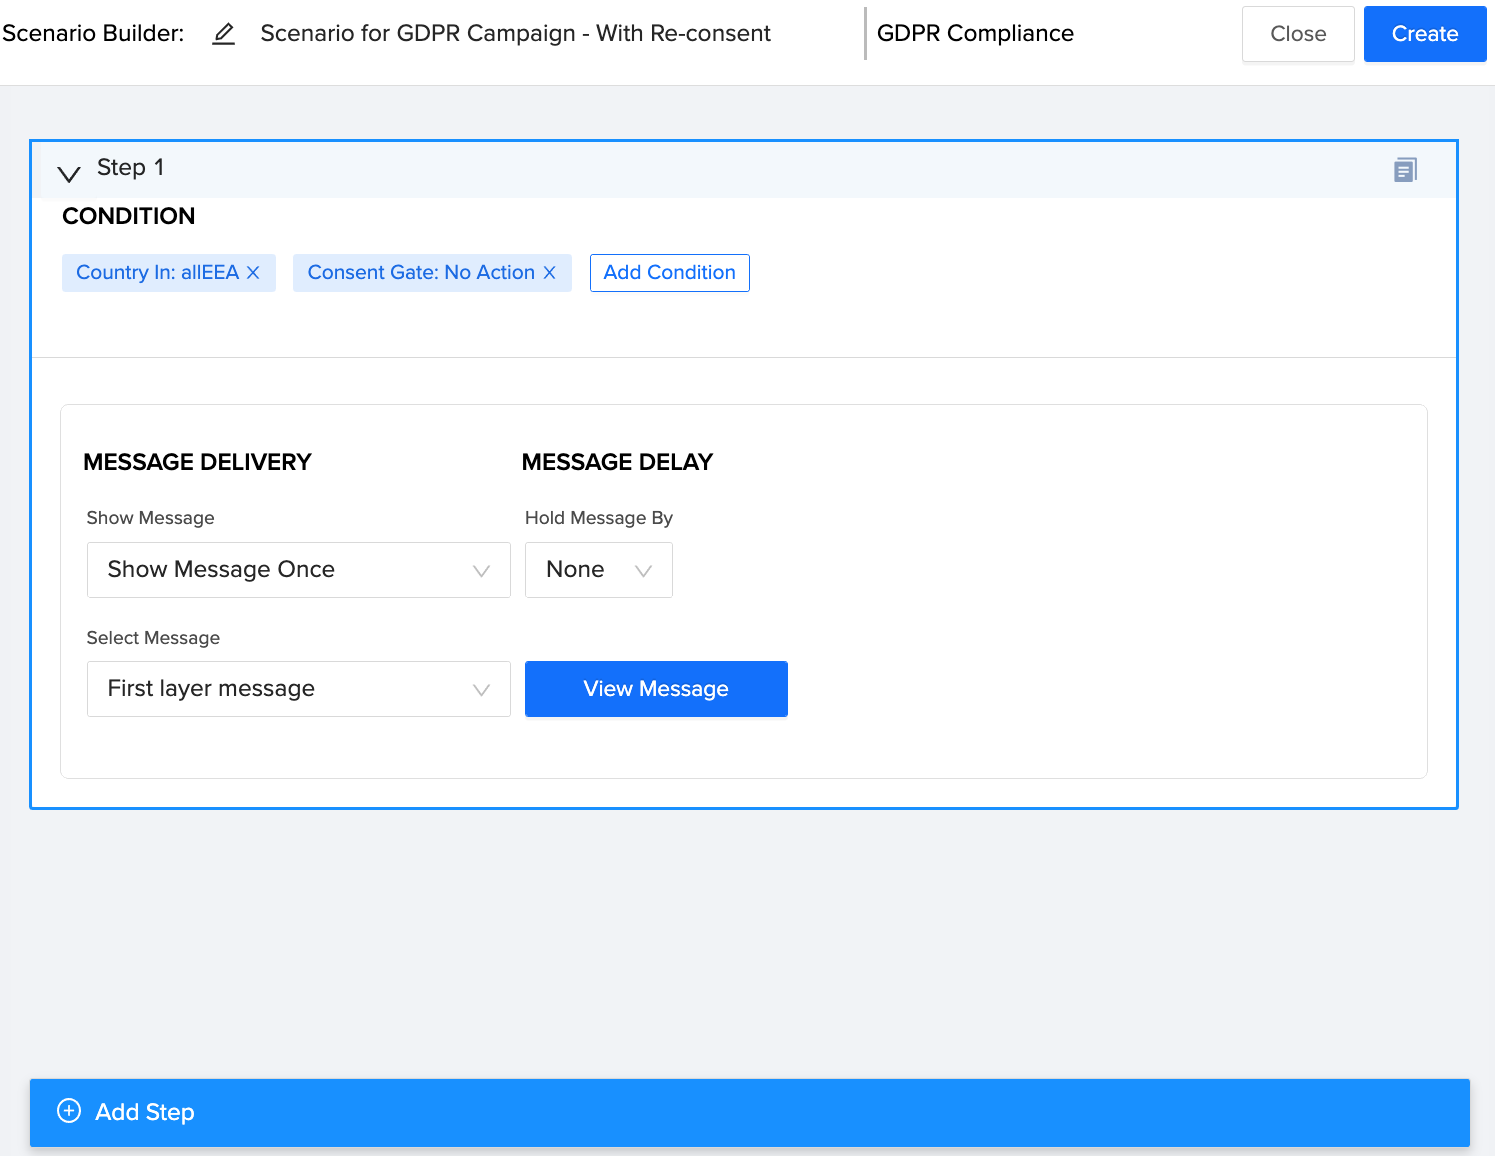Viewport: 1495px width, 1156px height.
Task: Click the scenario name to edit it
Action: (515, 33)
